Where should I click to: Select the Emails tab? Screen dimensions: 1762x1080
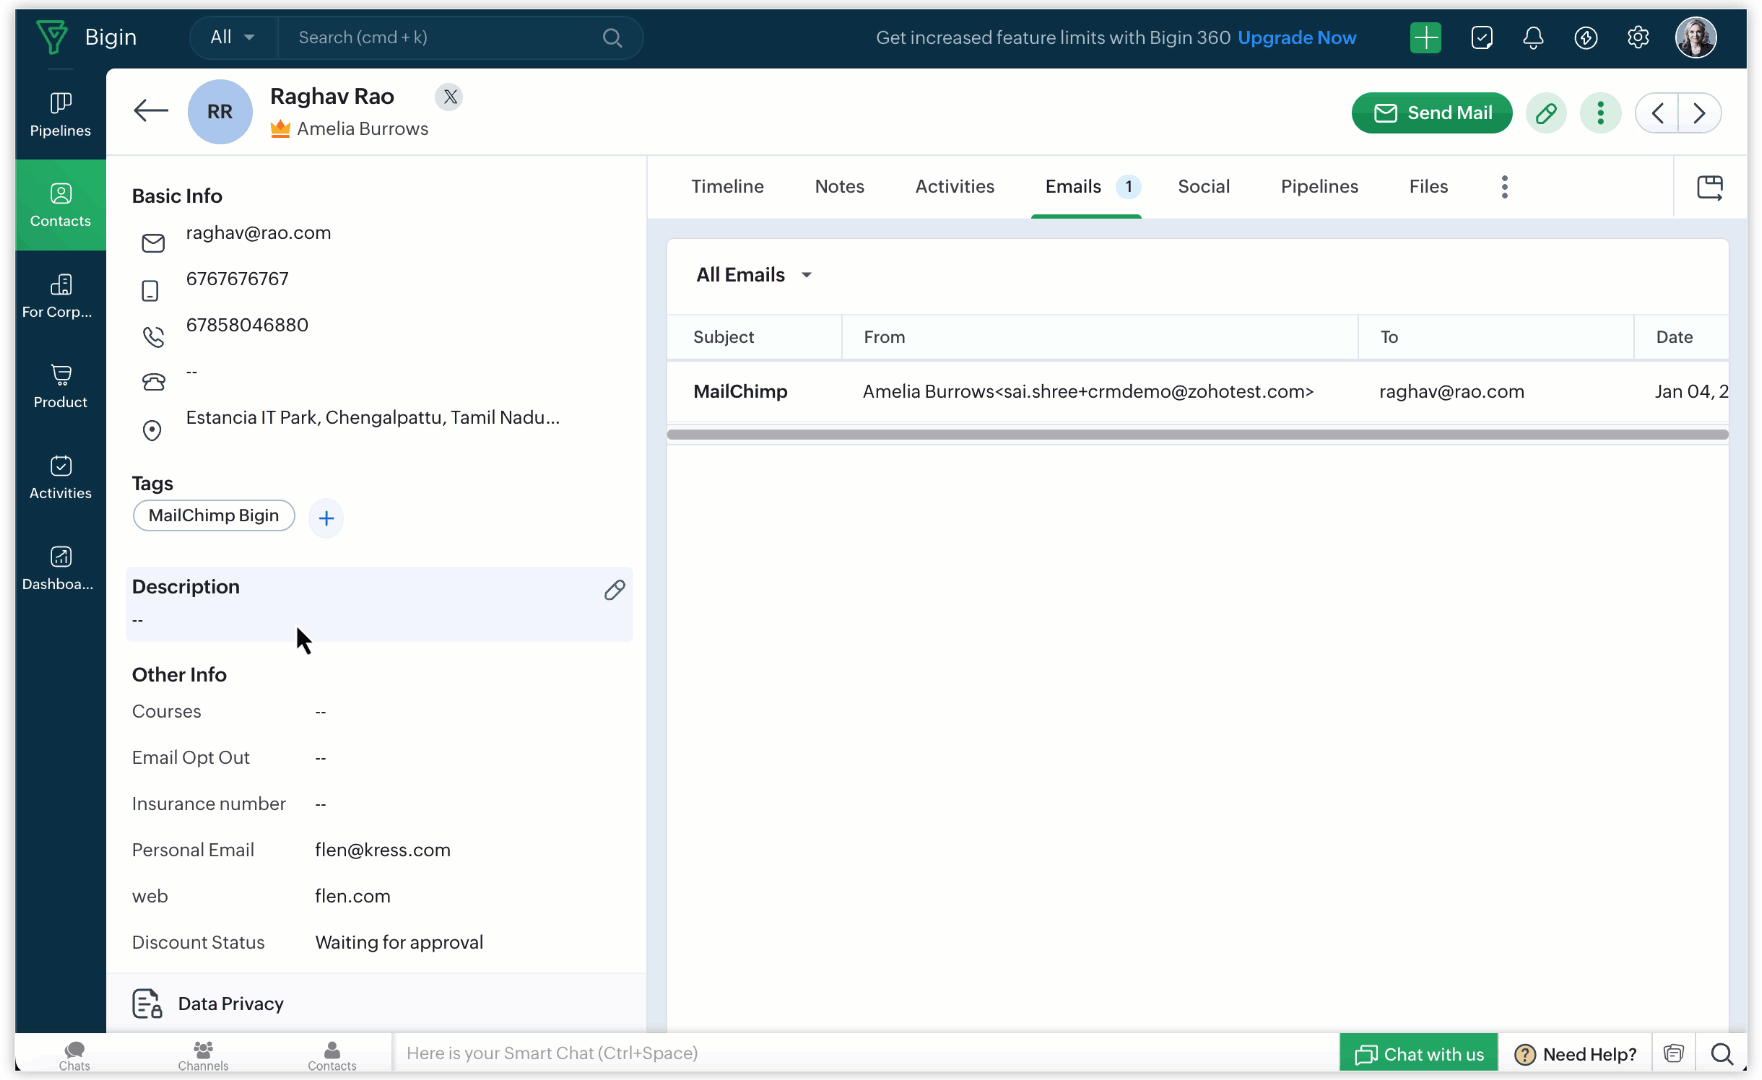1087,187
